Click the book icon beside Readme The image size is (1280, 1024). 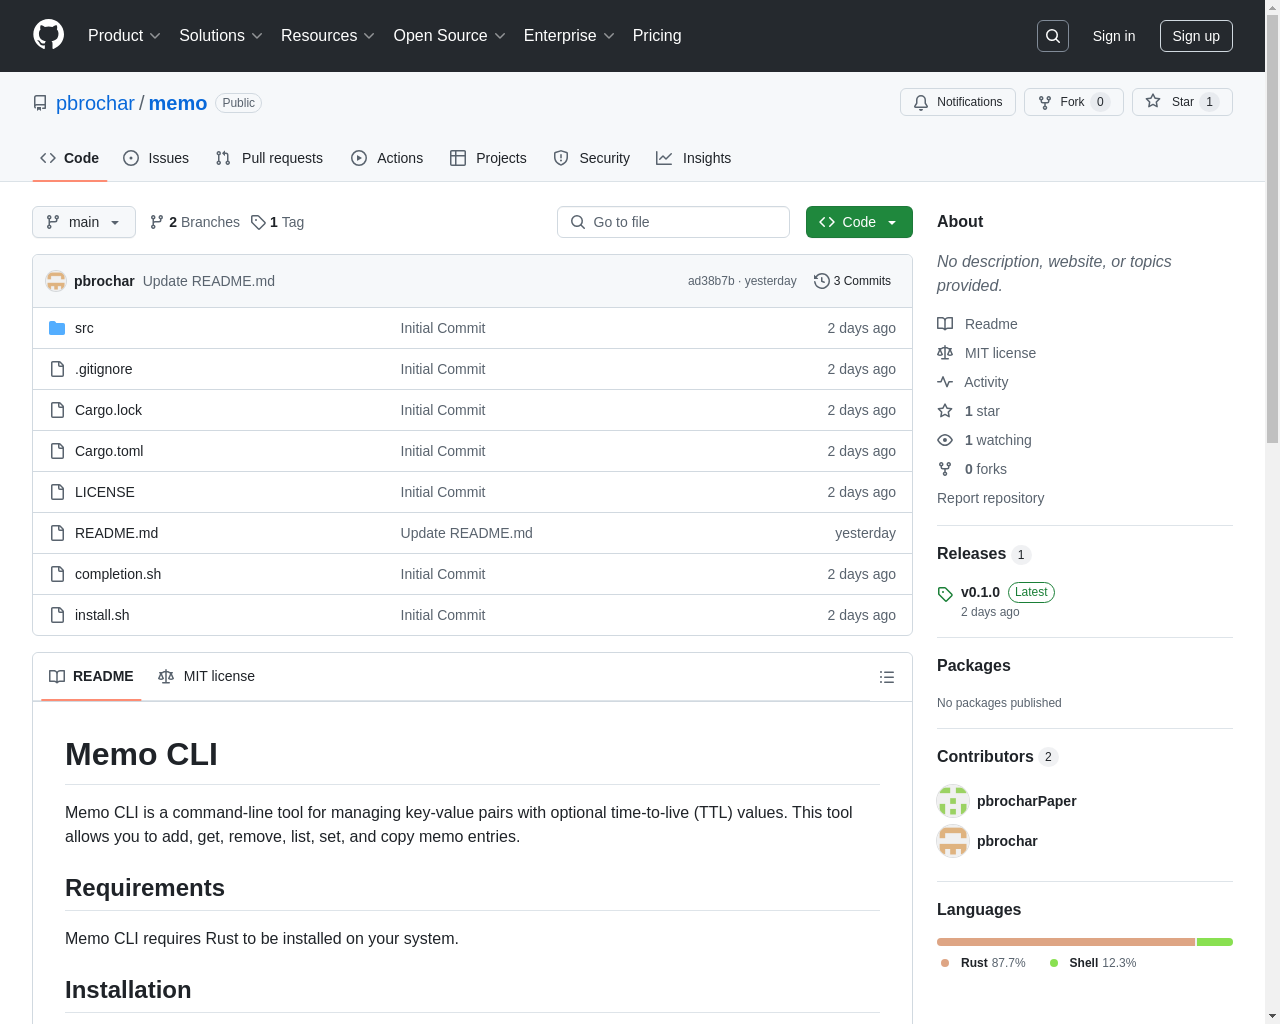[945, 324]
